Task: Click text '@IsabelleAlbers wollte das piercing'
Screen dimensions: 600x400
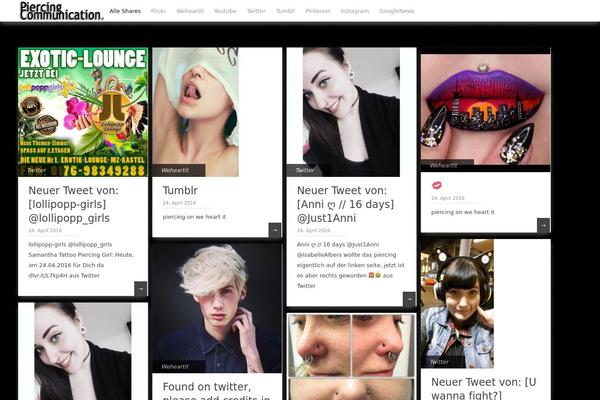Action: tap(347, 255)
